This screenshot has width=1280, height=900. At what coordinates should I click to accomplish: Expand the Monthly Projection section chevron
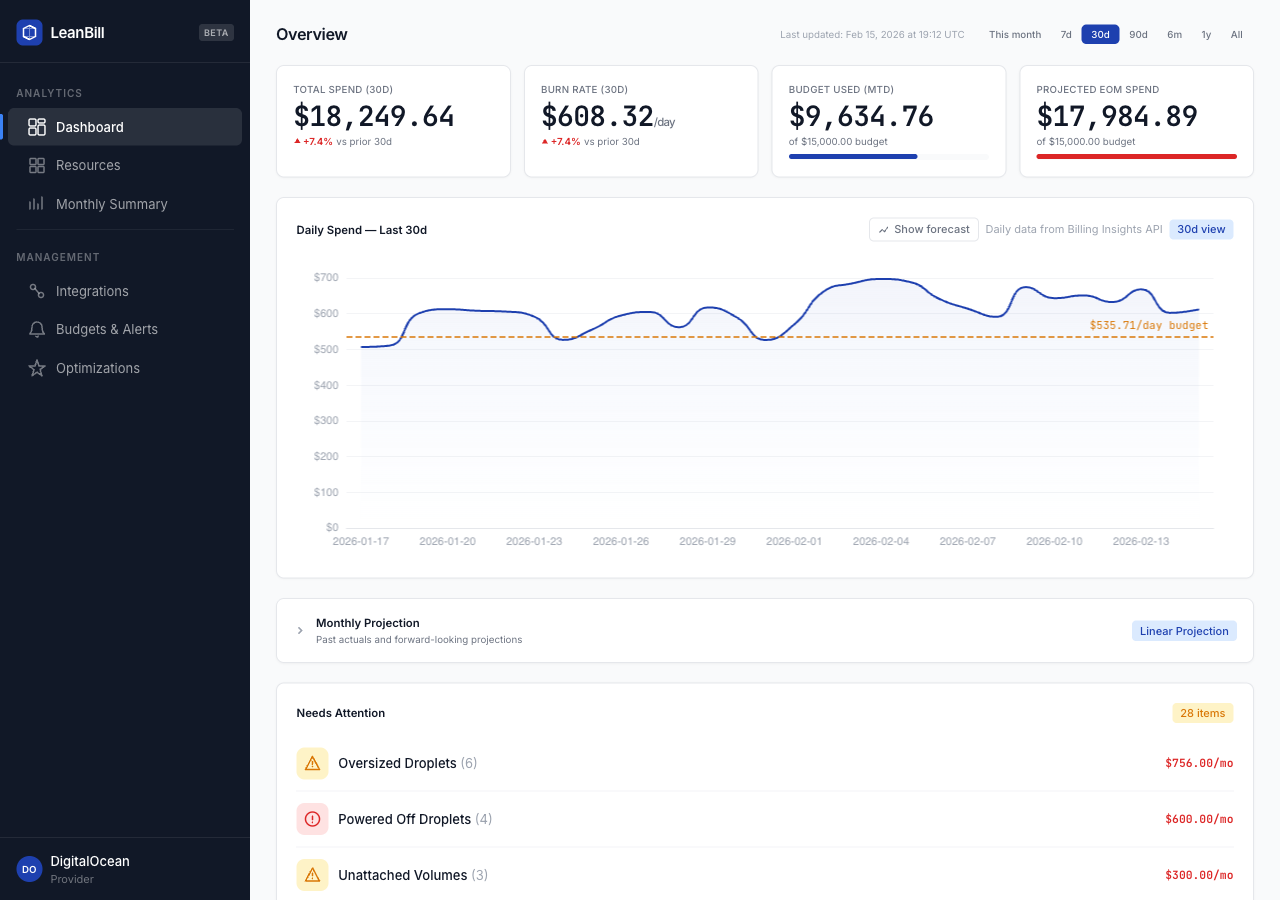300,631
